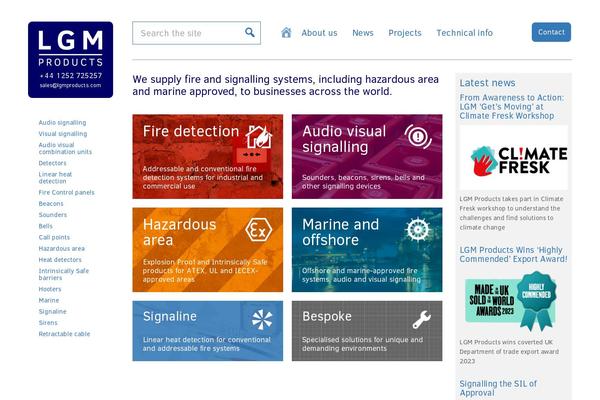Open the Technical info menu item
This screenshot has height=400, width=600.
point(465,33)
